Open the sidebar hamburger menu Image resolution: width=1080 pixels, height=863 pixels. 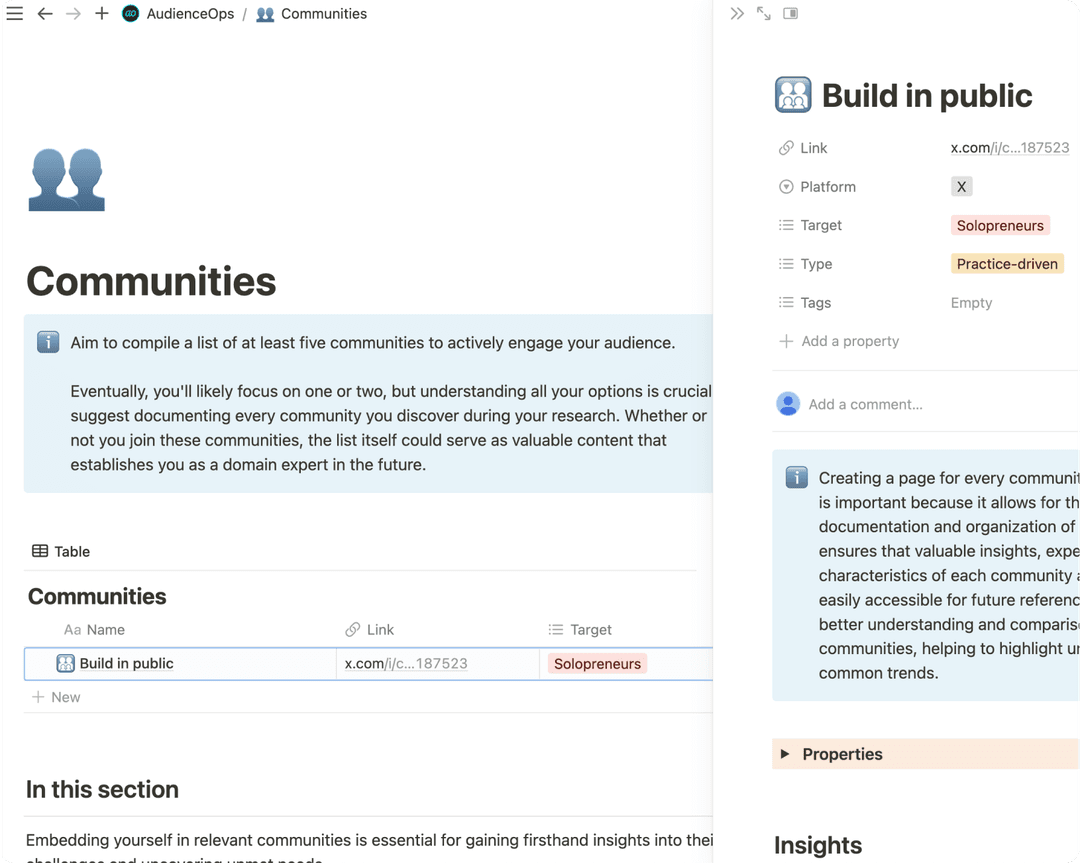coord(15,13)
